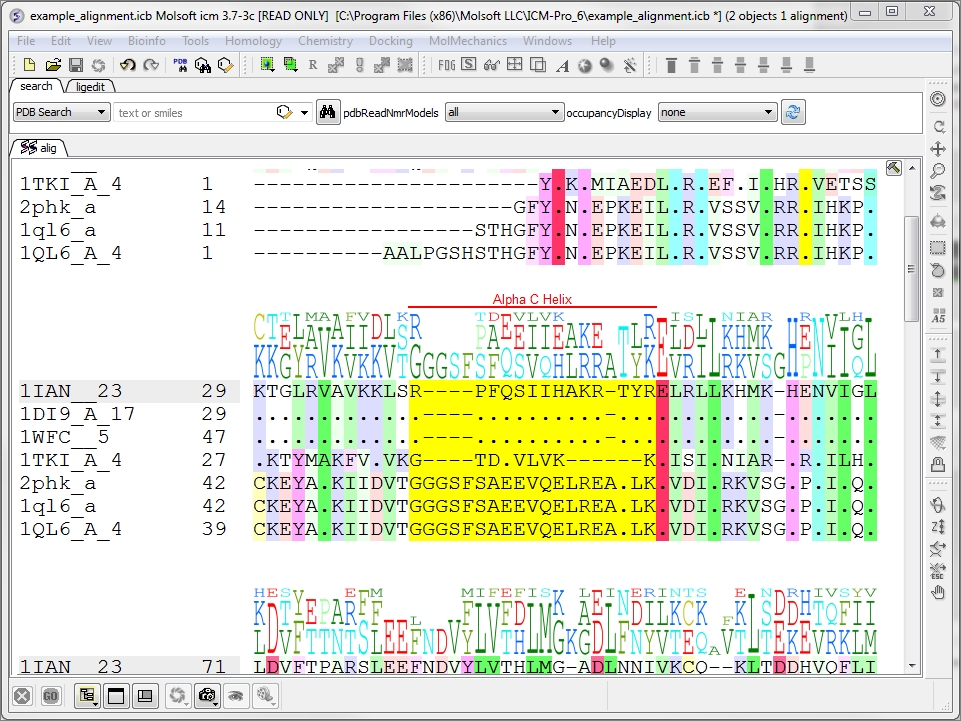
Task: Click the GO button in the bottom toolbar
Action: coord(50,696)
